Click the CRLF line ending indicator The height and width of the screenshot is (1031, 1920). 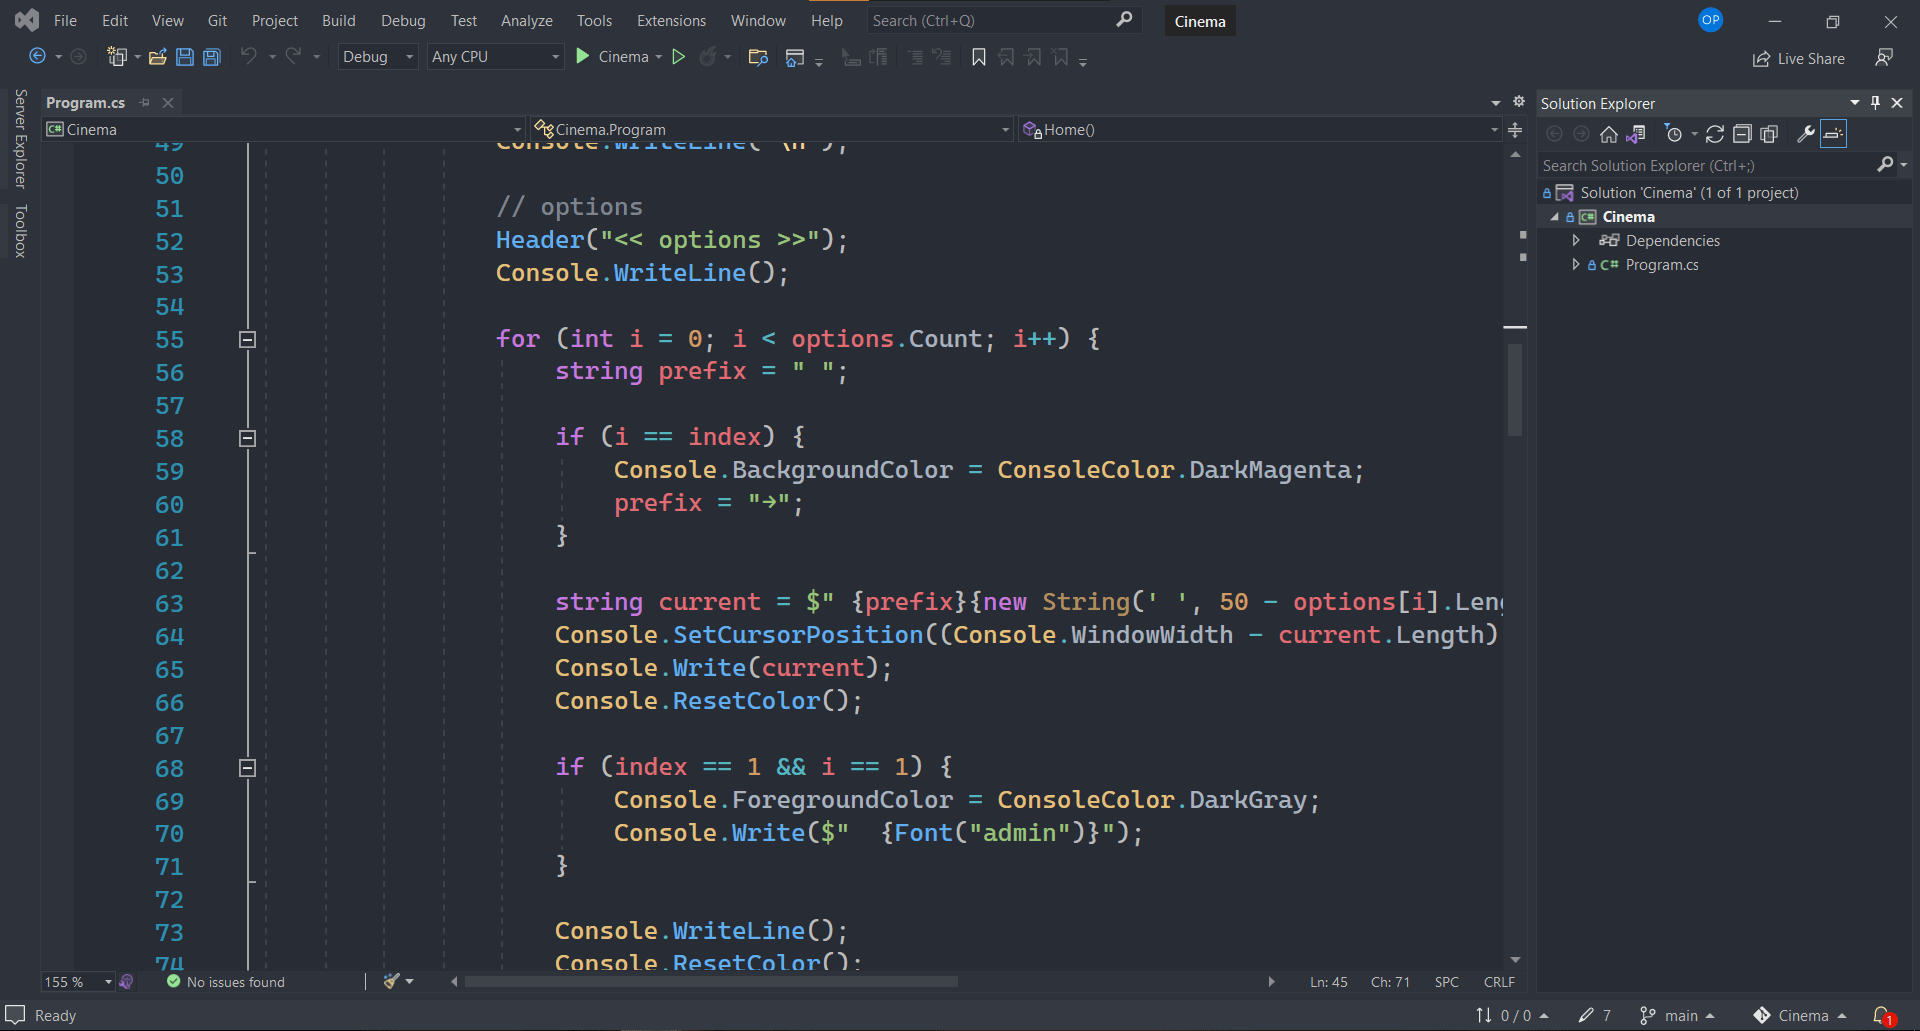[1499, 982]
